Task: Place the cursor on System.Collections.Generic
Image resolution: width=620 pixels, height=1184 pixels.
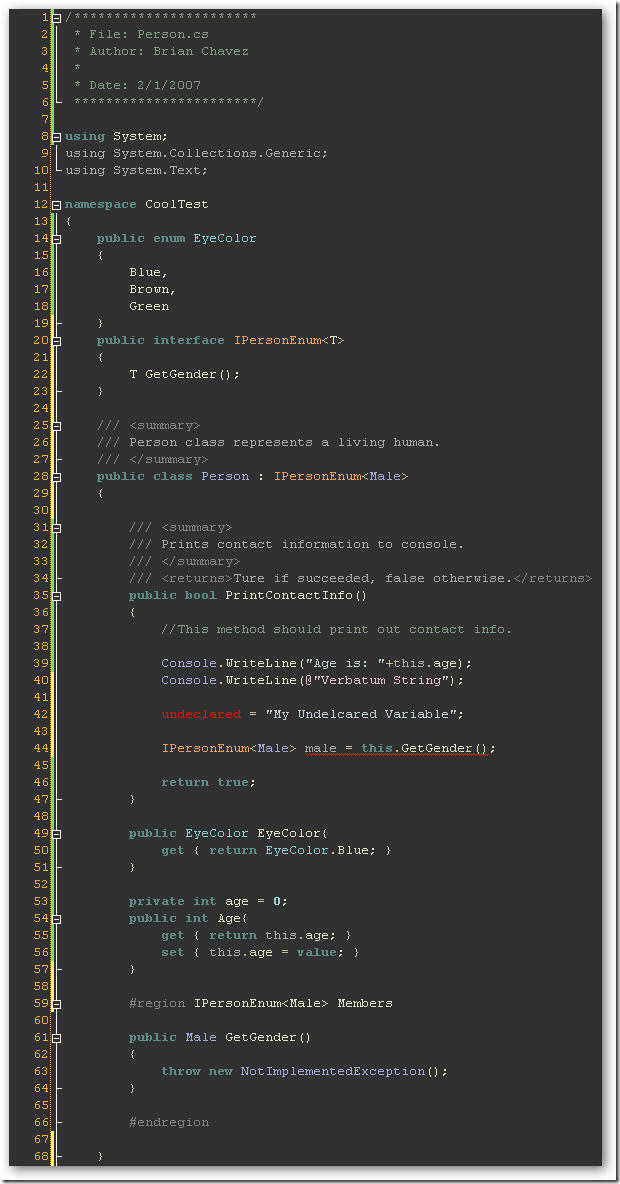Action: tap(219, 153)
